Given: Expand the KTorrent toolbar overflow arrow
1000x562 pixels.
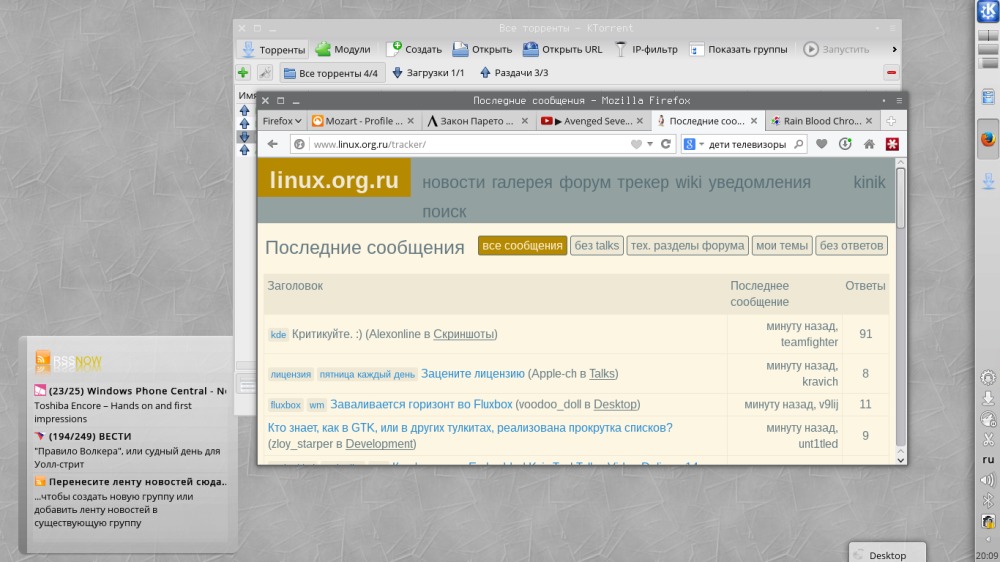Looking at the screenshot, I should (894, 49).
